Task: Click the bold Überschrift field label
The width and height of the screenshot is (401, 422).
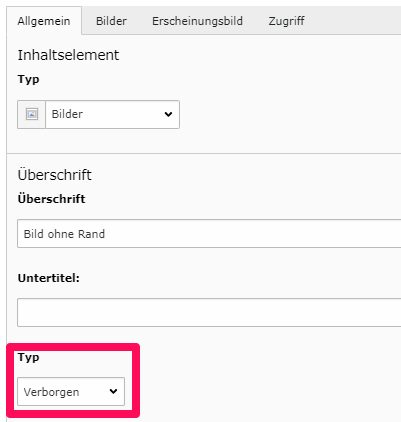Action: coord(51,199)
